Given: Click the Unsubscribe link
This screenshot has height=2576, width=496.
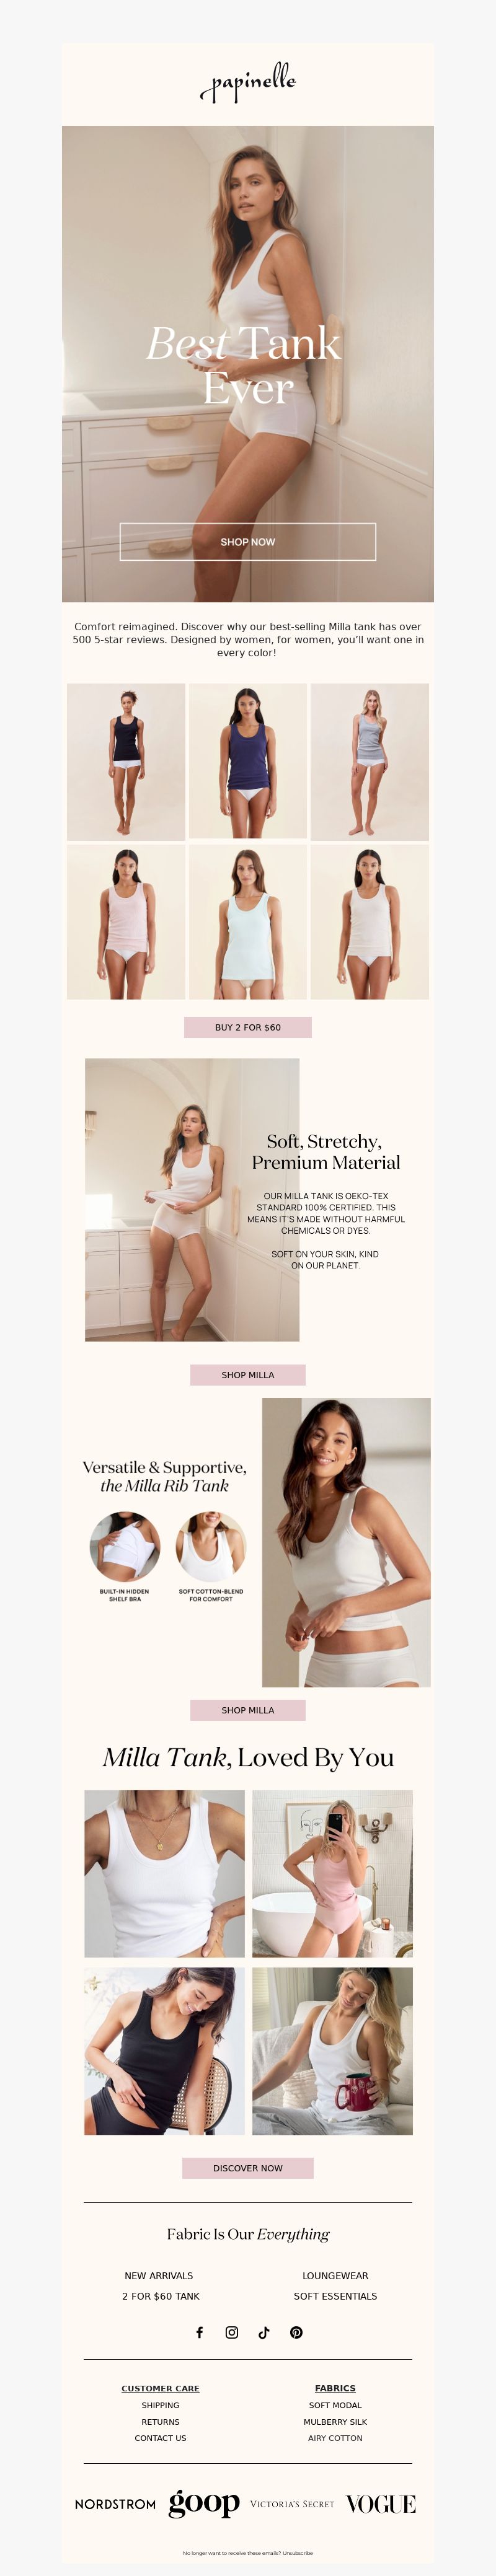Looking at the screenshot, I should 298,2553.
